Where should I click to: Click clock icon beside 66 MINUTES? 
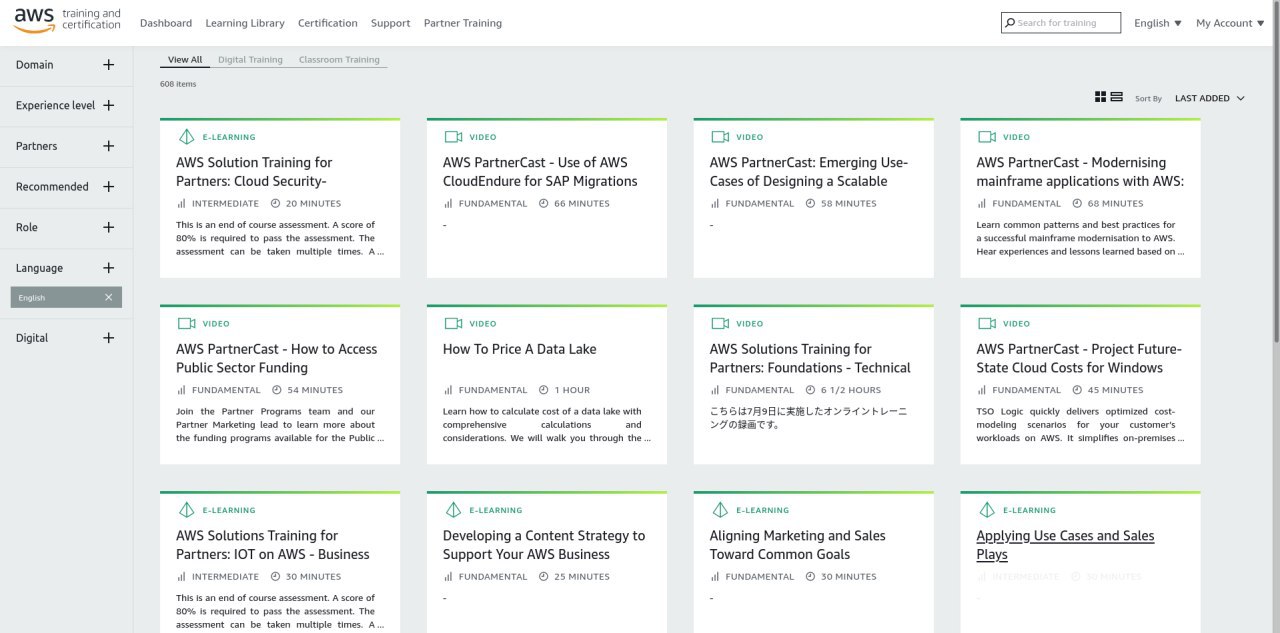543,203
